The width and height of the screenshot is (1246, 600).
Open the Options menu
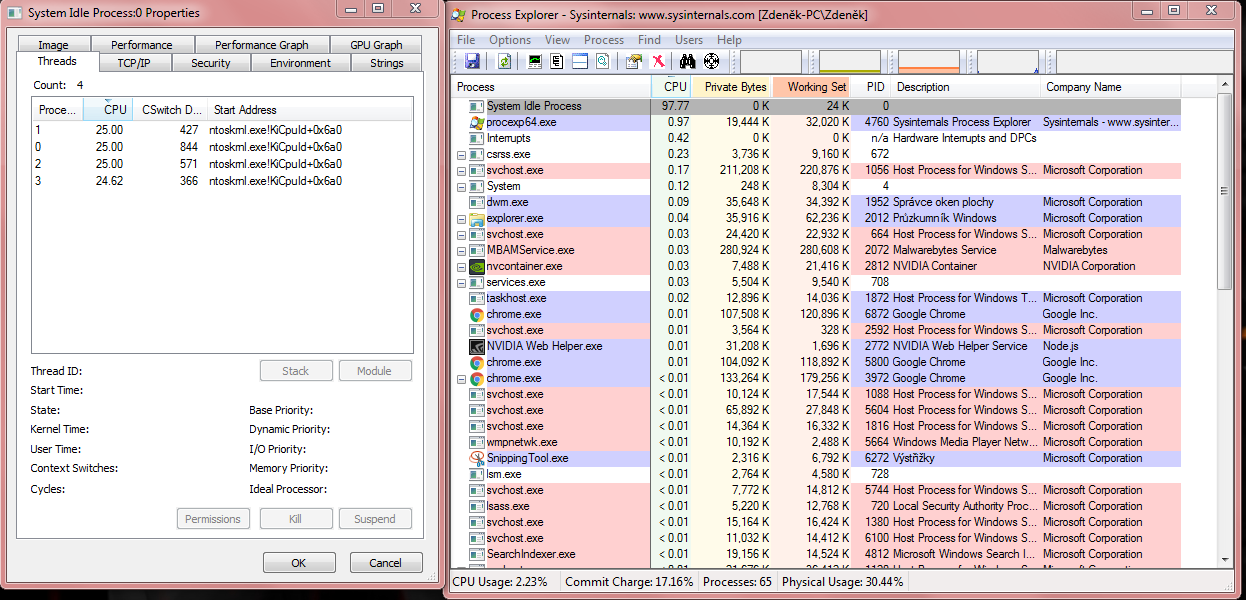[x=510, y=40]
